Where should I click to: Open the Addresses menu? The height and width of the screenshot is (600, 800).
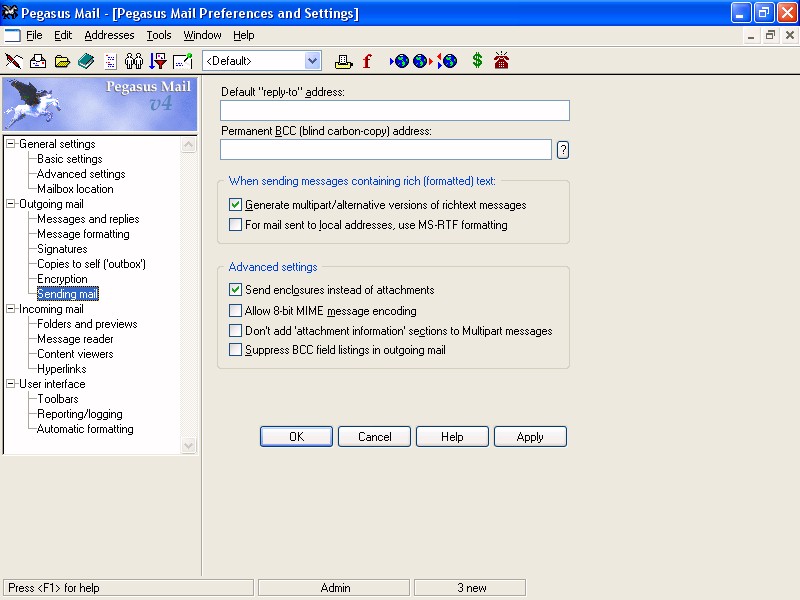pyautogui.click(x=109, y=35)
